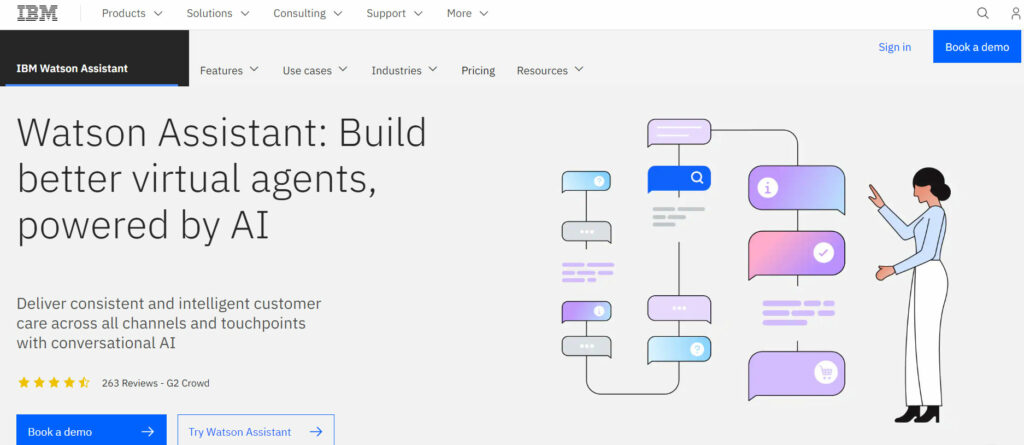The height and width of the screenshot is (445, 1024).
Task: Expand the More menu
Action: pos(468,14)
